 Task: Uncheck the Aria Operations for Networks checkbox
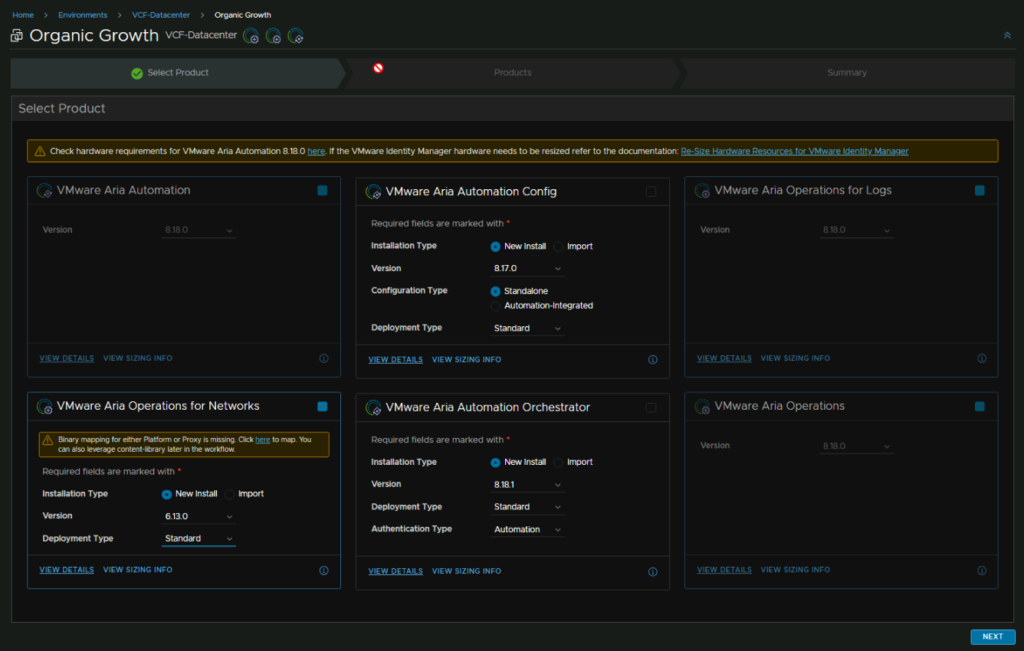pyautogui.click(x=323, y=407)
